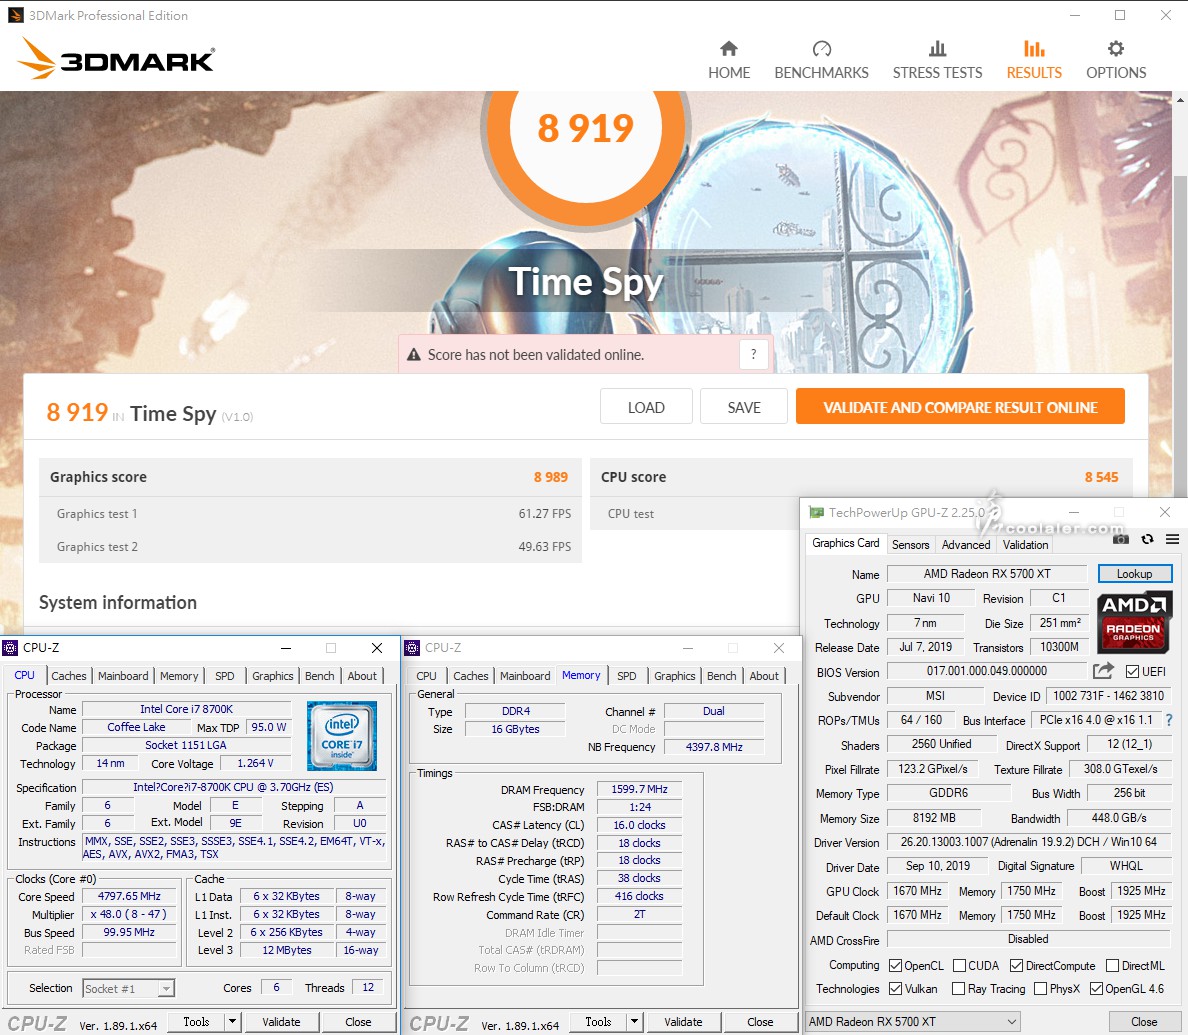Click Validate in the middle CPU-Z window
The height and width of the screenshot is (1035, 1188).
point(683,1021)
